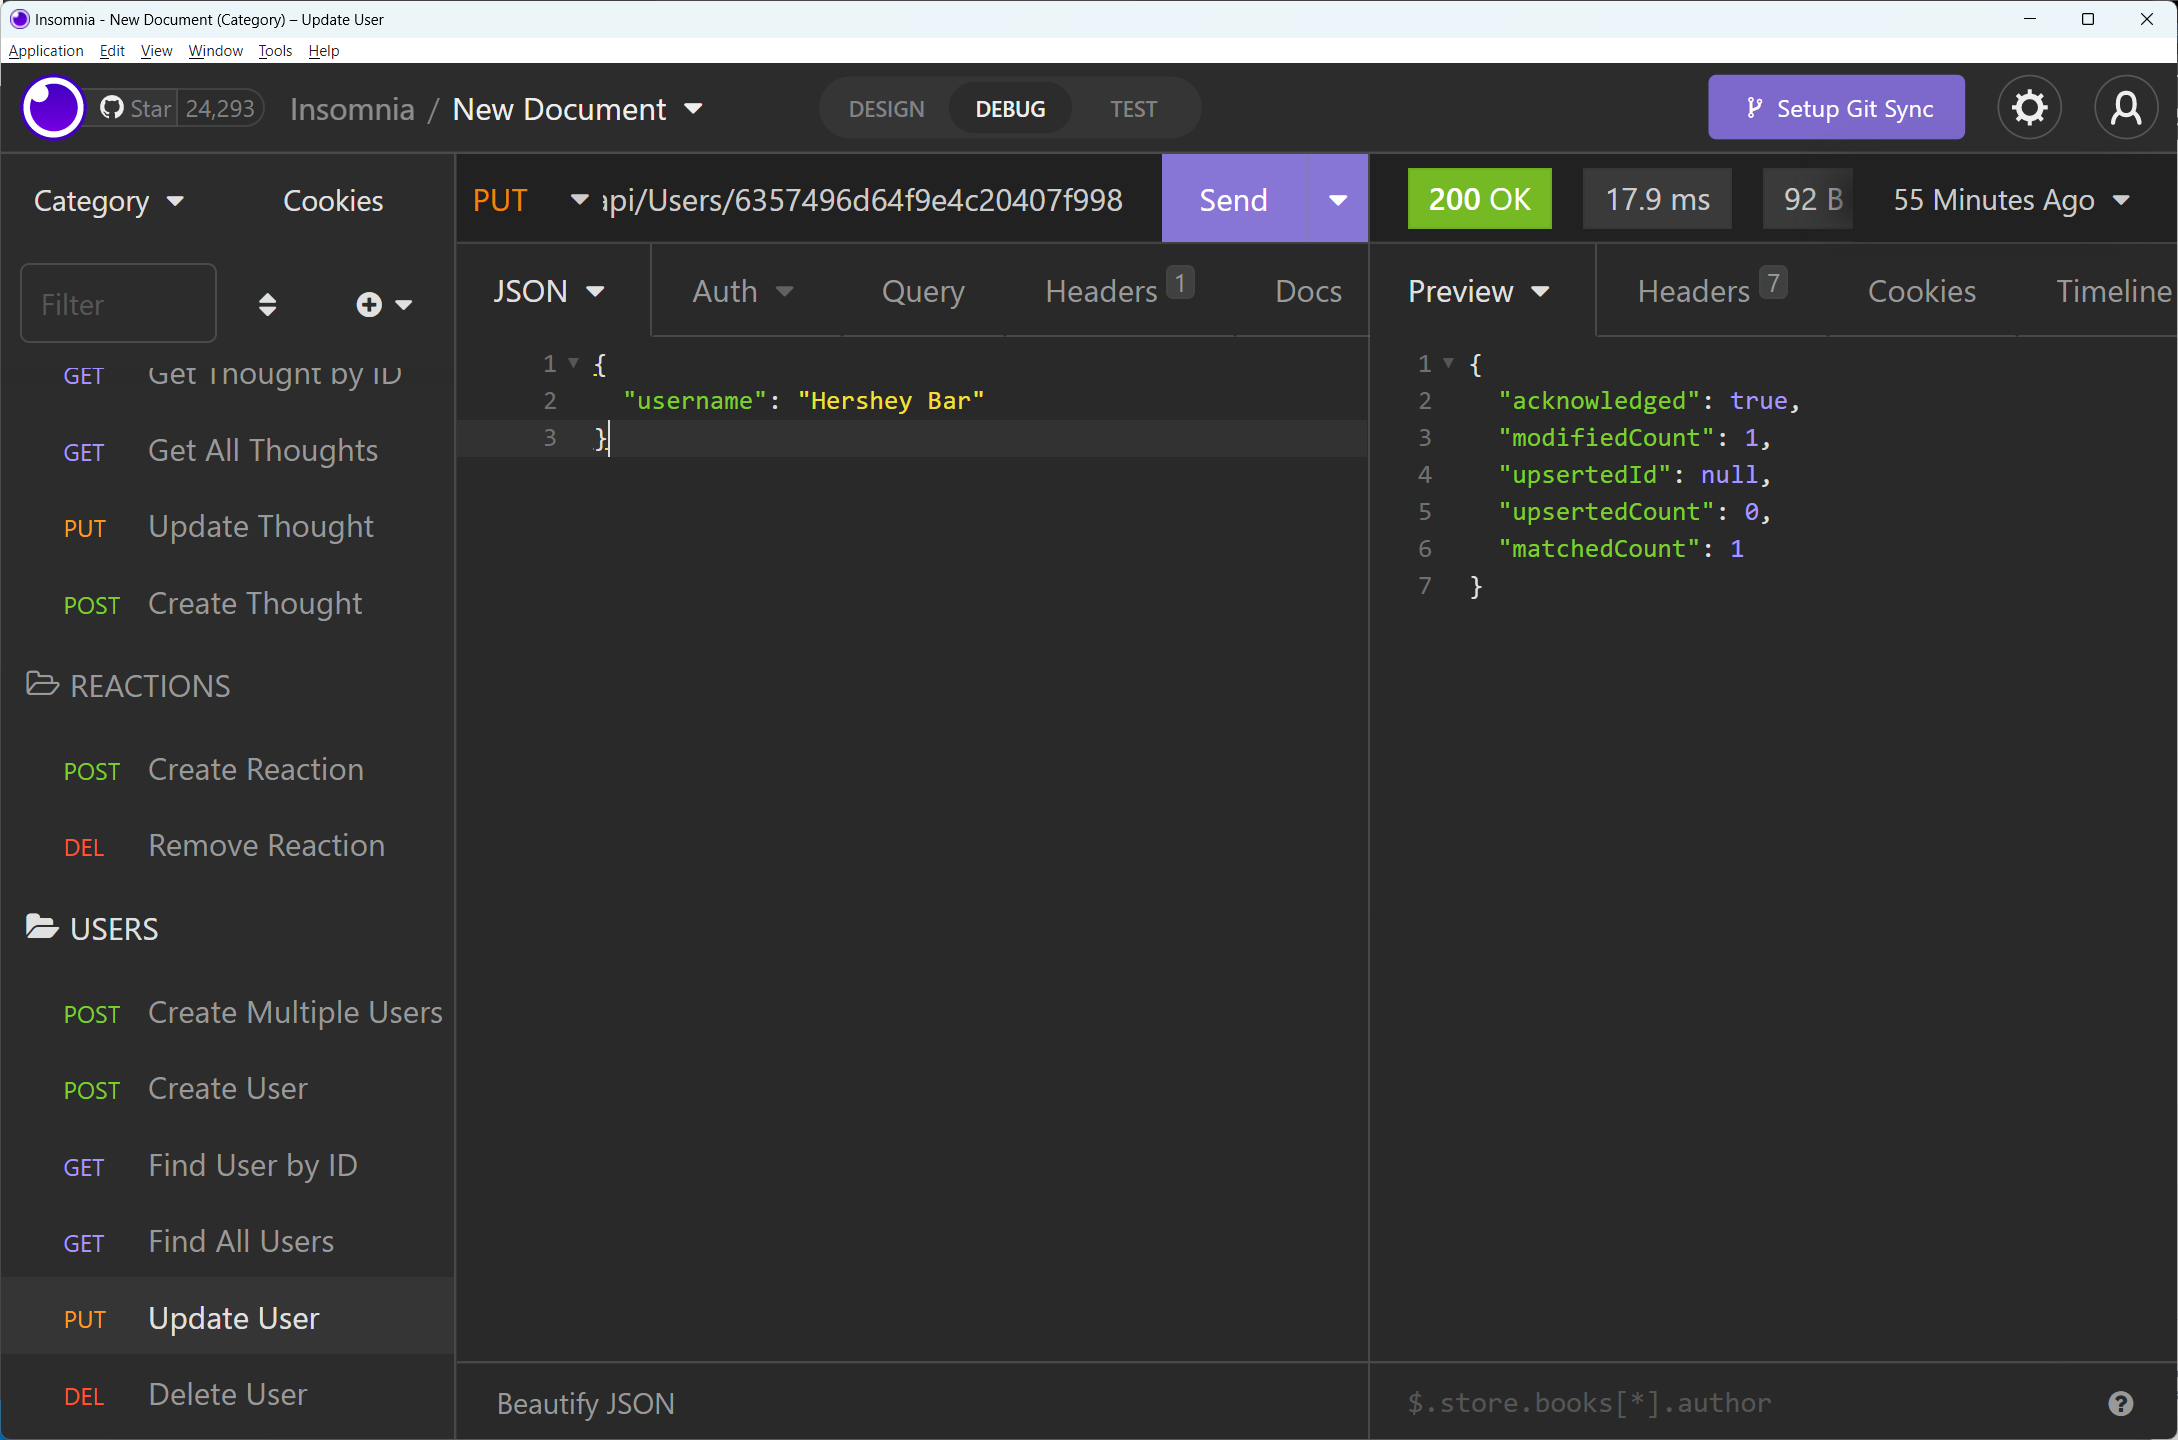
Task: Switch to the TEST mode tab
Action: pyautogui.click(x=1132, y=108)
